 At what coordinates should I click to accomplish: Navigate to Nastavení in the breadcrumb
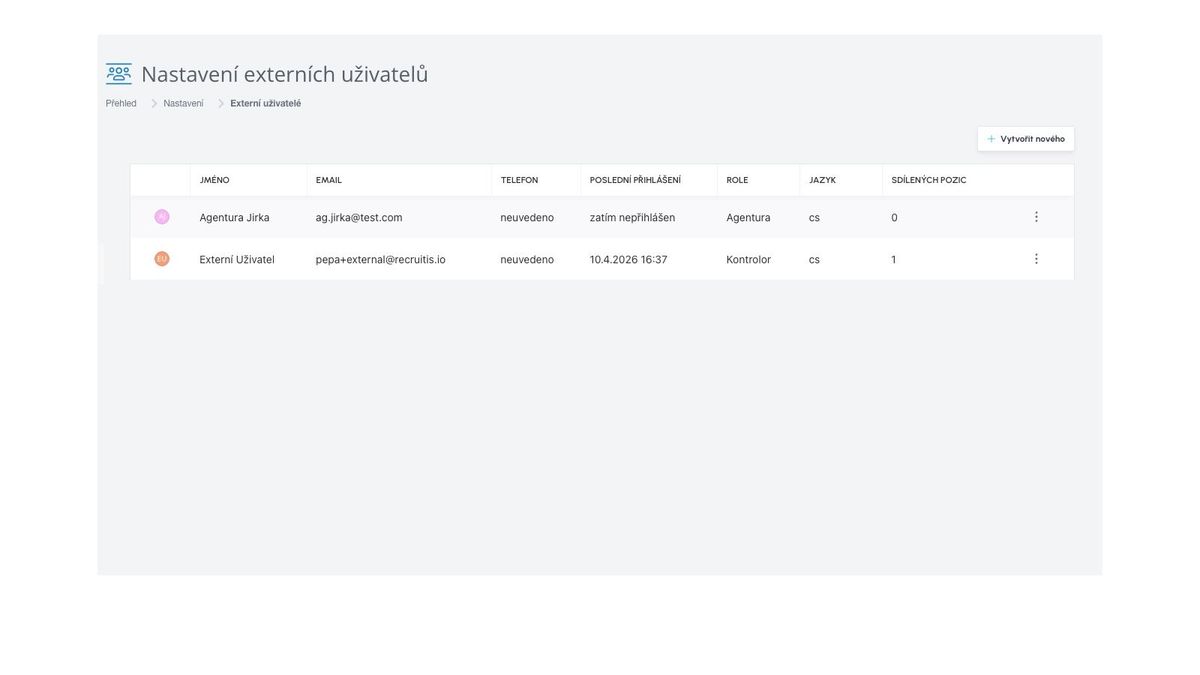pyautogui.click(x=183, y=103)
